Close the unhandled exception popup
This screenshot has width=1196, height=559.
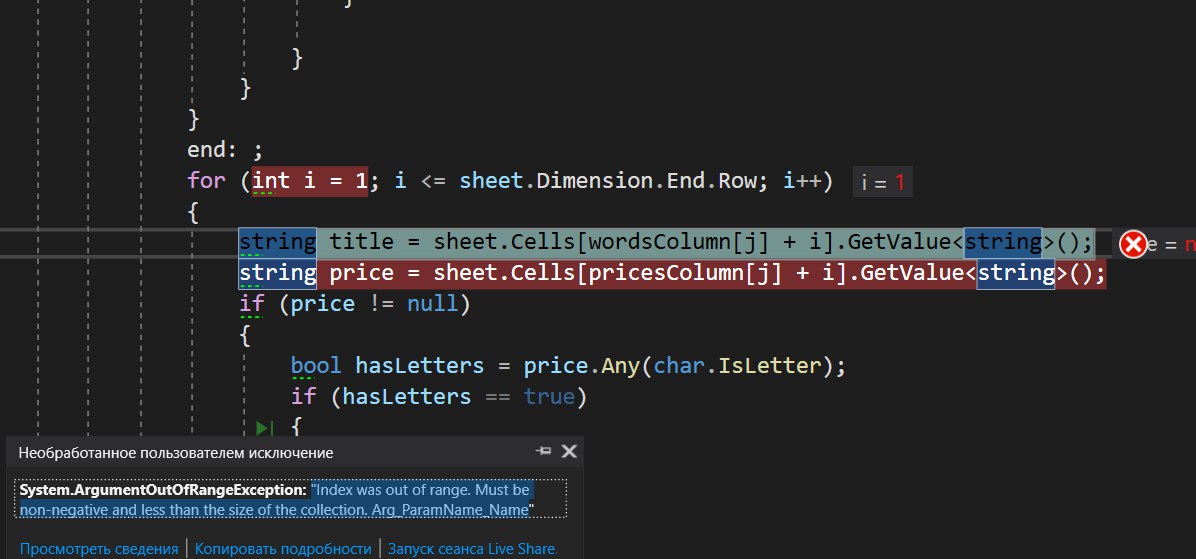click(x=569, y=451)
